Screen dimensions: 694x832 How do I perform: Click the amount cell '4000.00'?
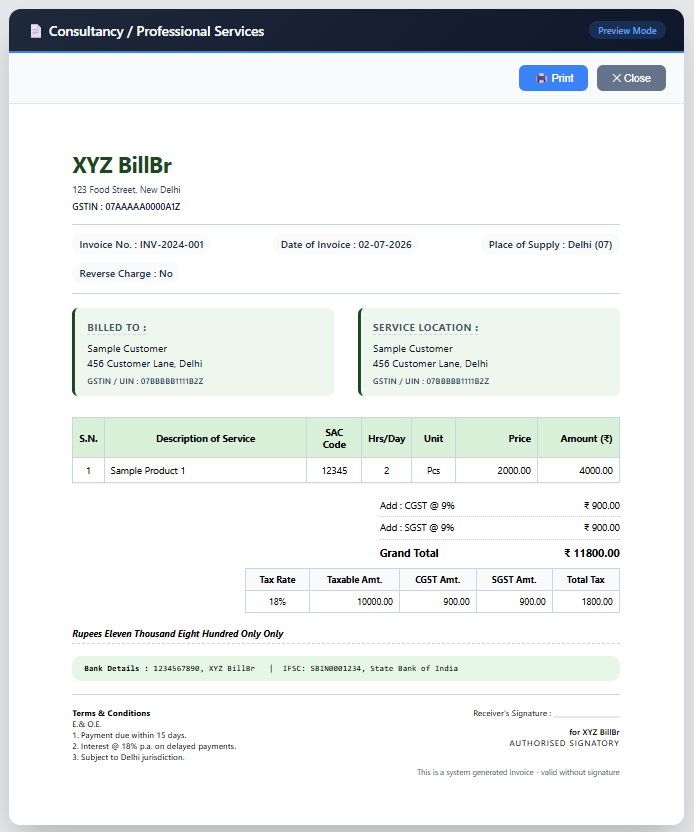(x=579, y=471)
